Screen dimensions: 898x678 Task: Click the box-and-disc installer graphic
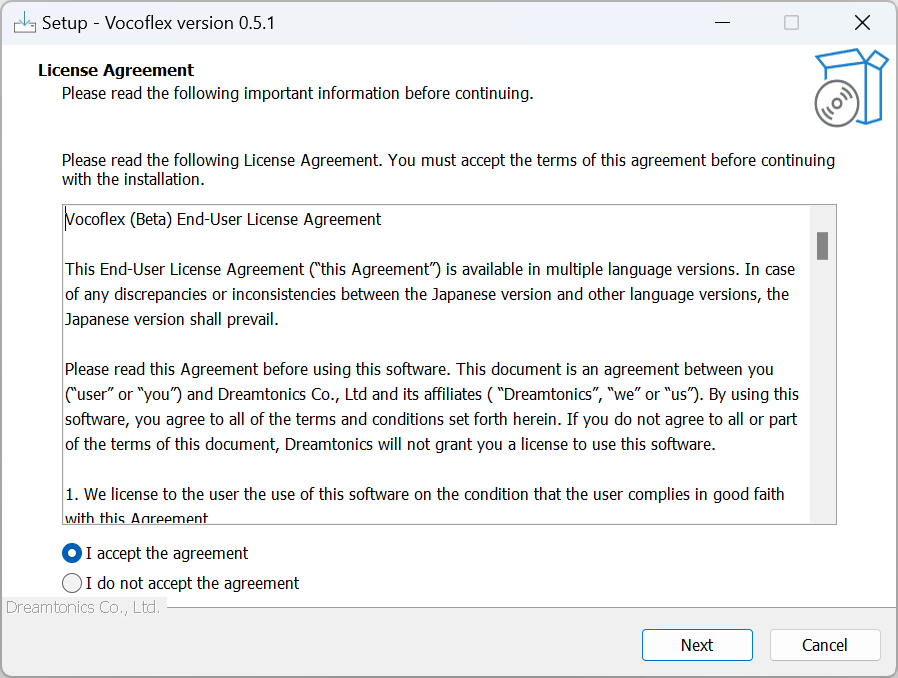(x=851, y=88)
